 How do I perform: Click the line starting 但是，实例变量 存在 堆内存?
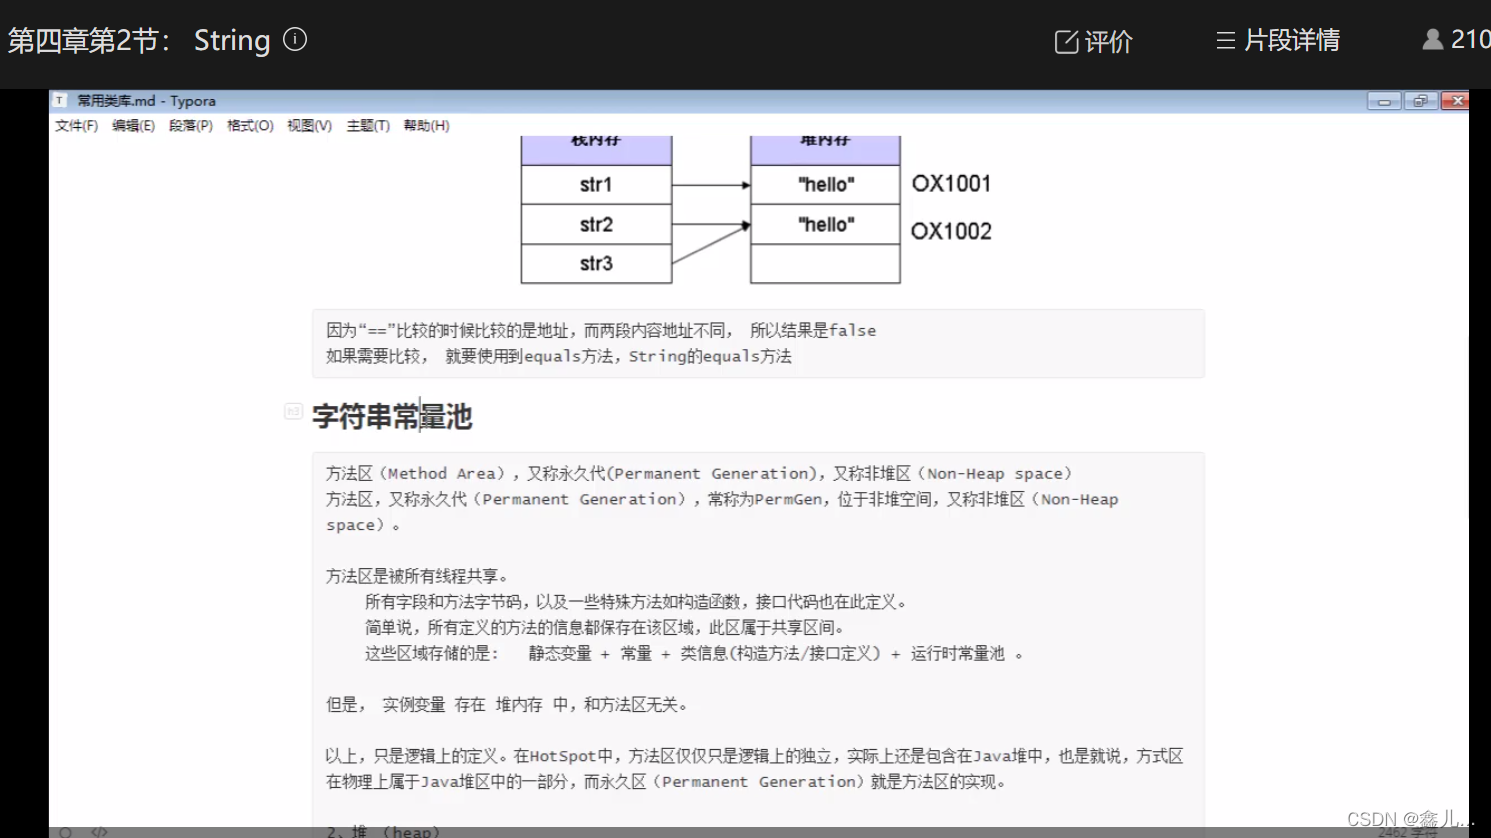pos(508,705)
